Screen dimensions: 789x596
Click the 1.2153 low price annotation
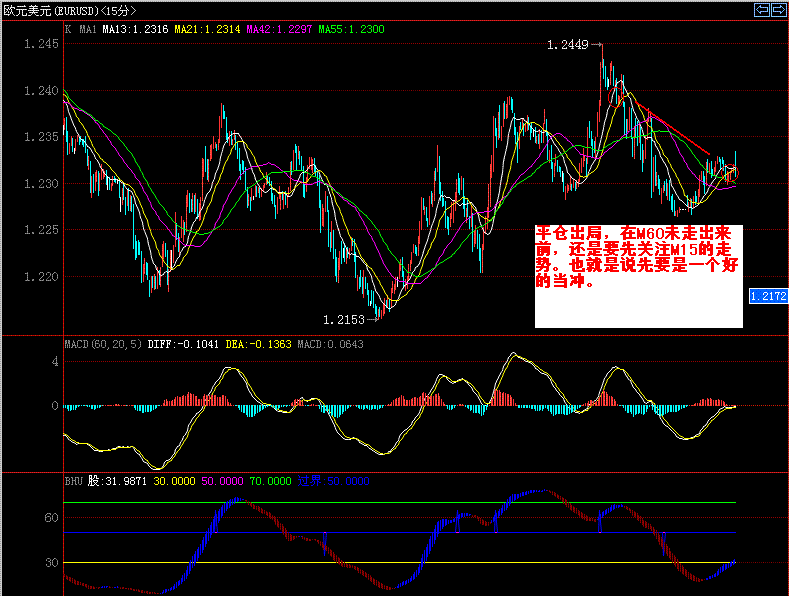tap(344, 320)
